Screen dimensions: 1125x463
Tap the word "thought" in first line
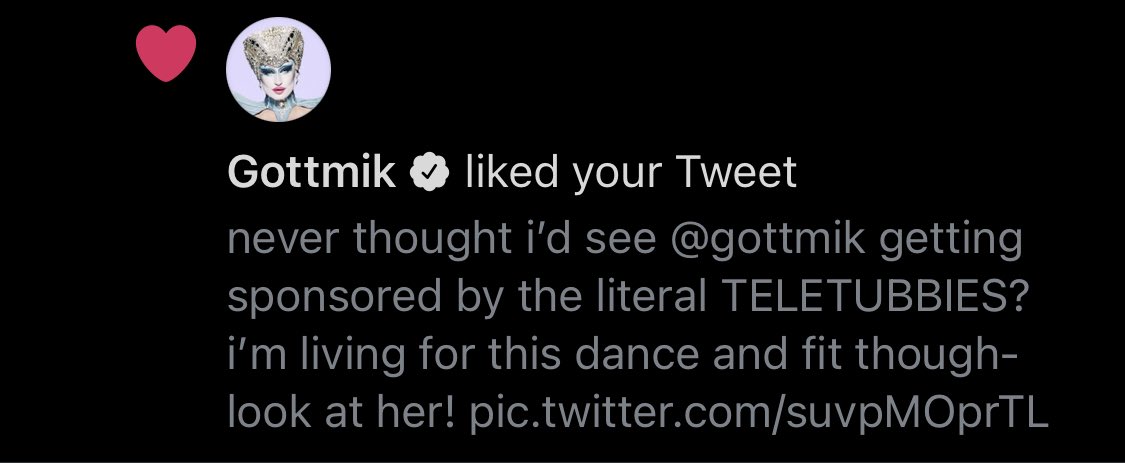click(431, 241)
